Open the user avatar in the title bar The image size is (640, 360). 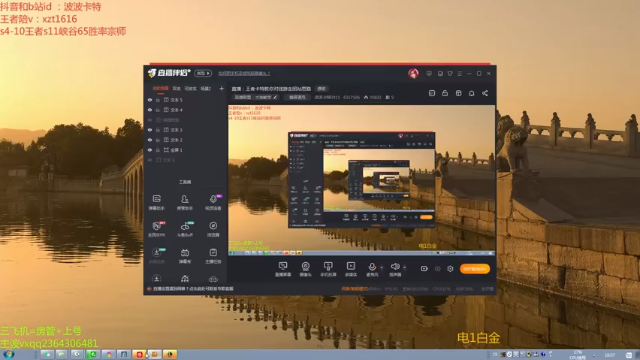pos(413,73)
